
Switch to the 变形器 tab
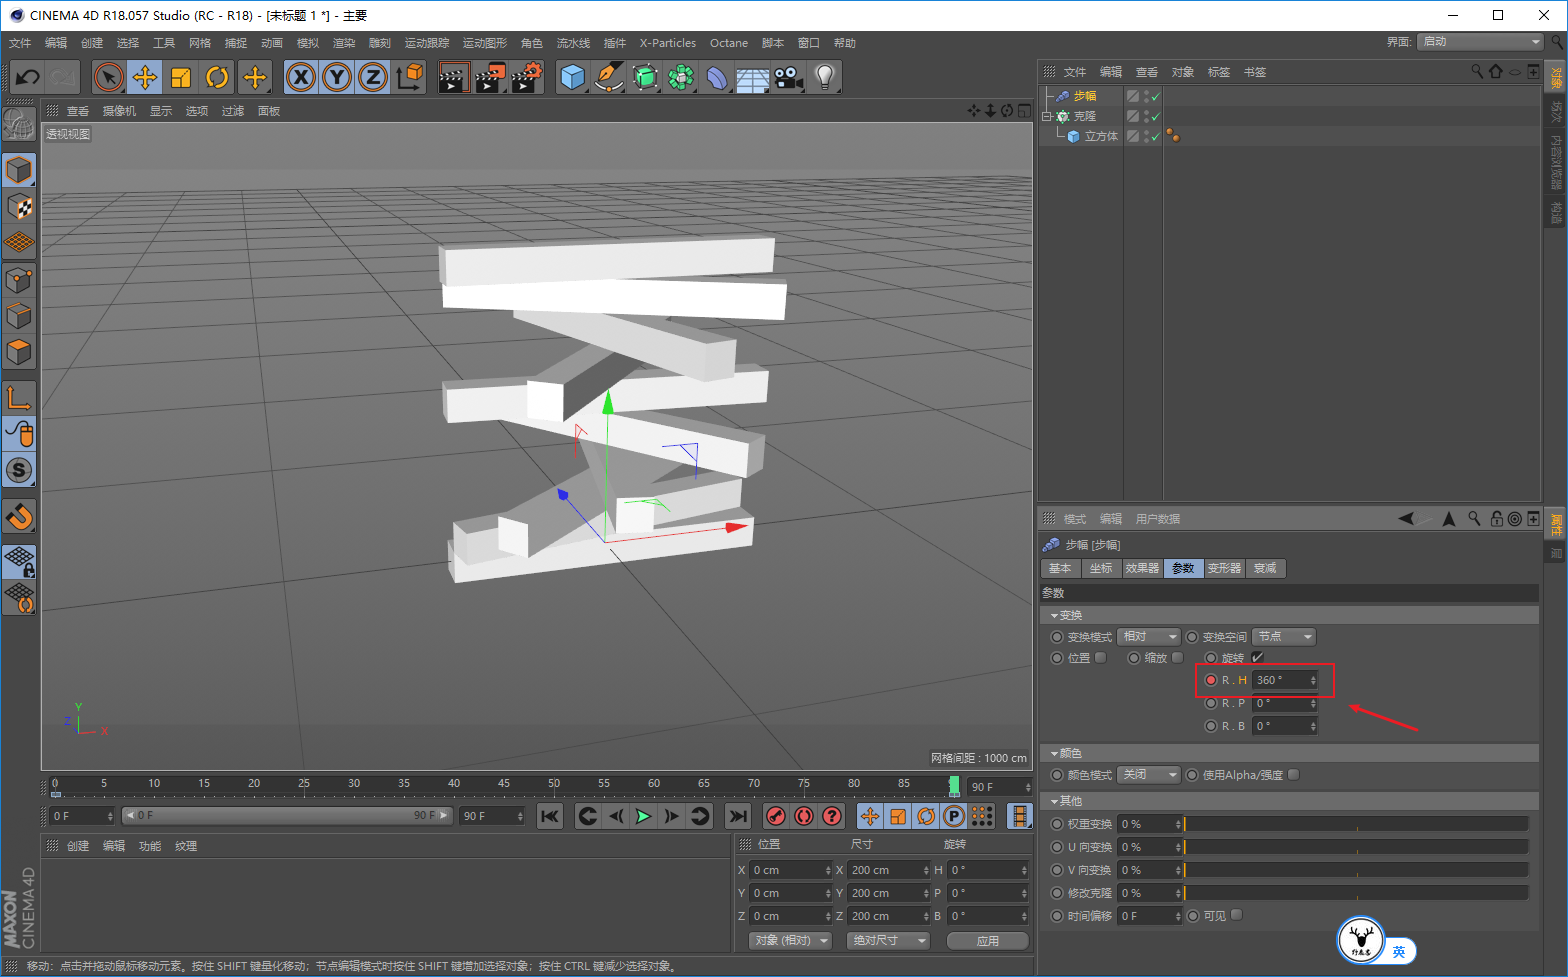1224,568
